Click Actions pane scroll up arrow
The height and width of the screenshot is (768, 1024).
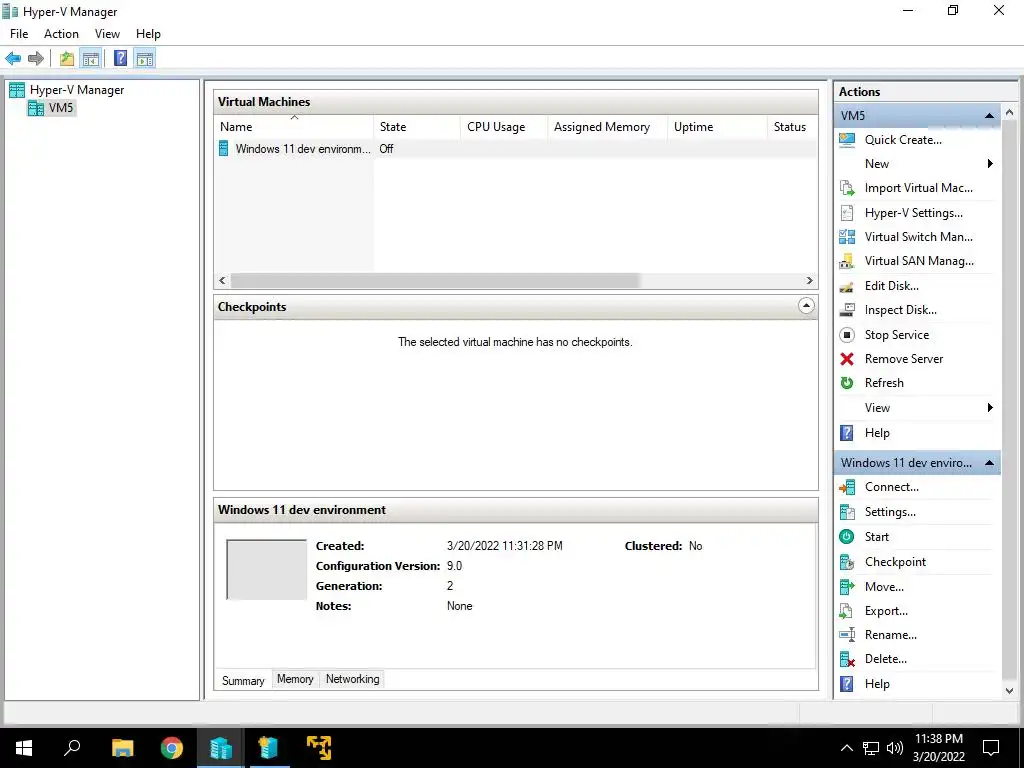pyautogui.click(x=1010, y=112)
